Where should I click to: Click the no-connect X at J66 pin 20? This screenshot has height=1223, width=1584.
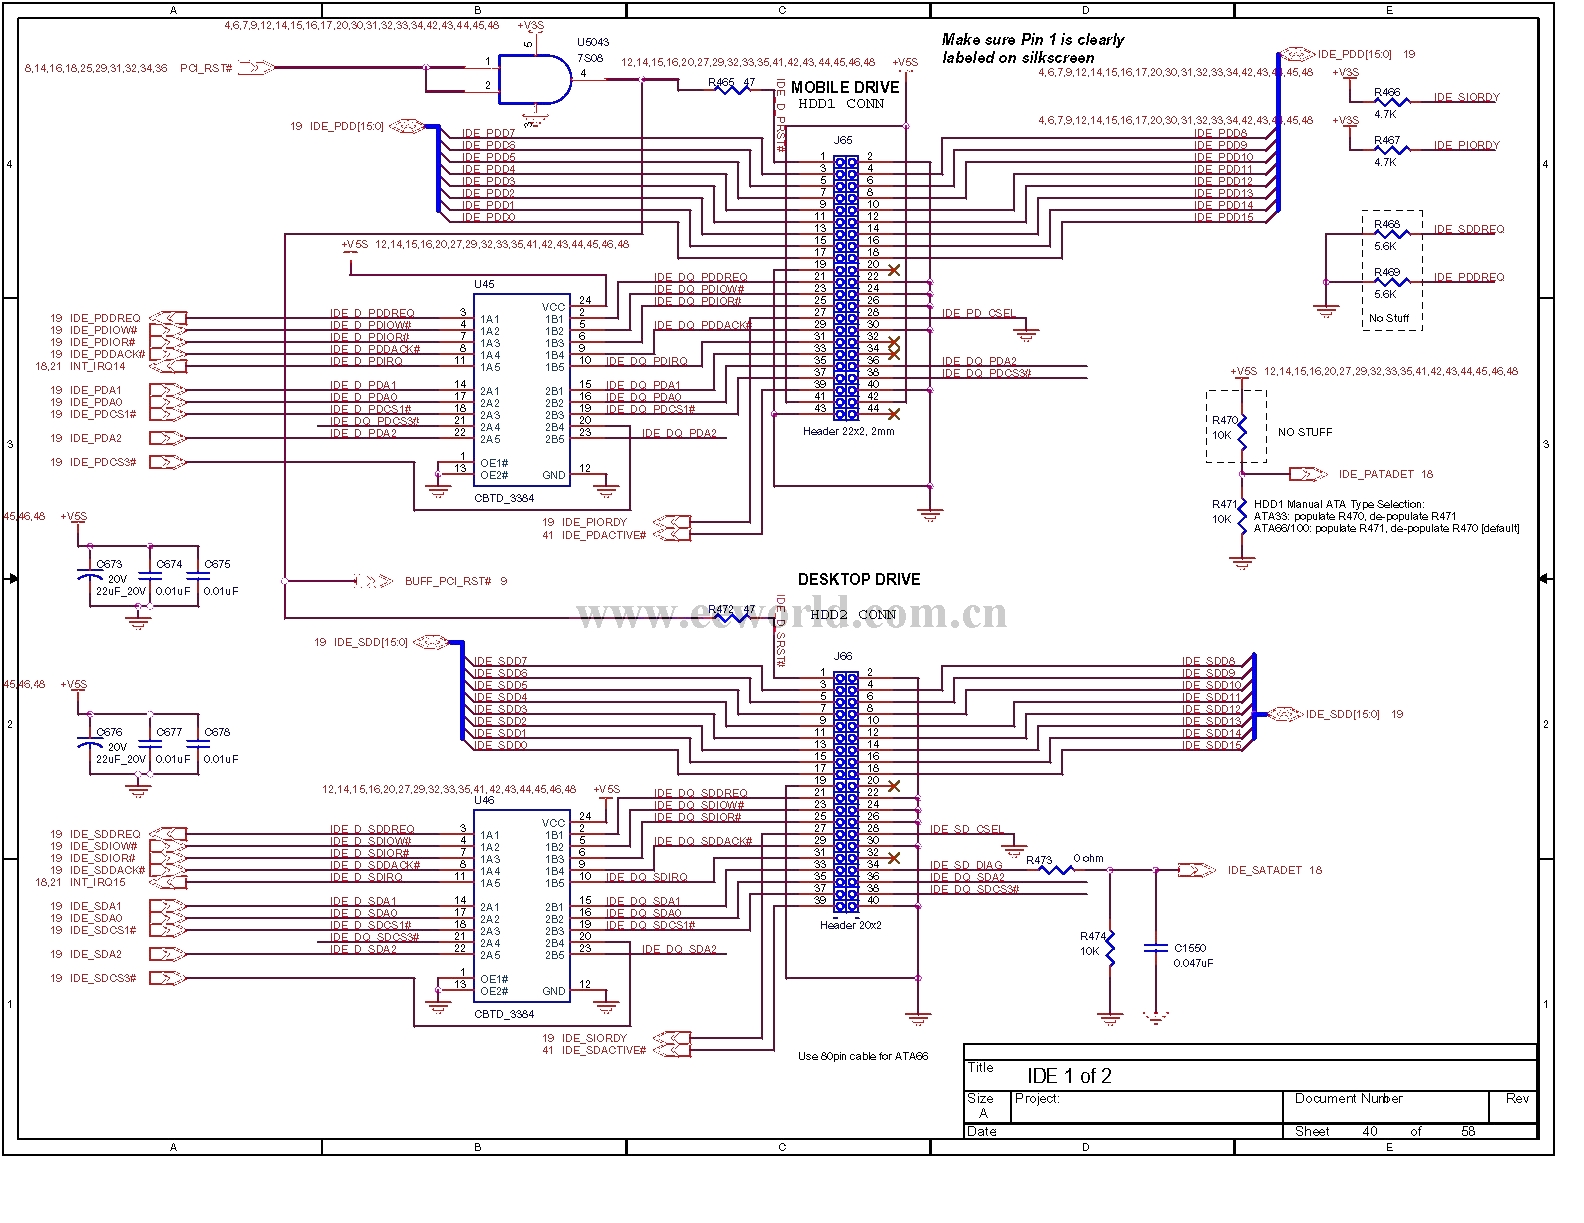click(894, 786)
